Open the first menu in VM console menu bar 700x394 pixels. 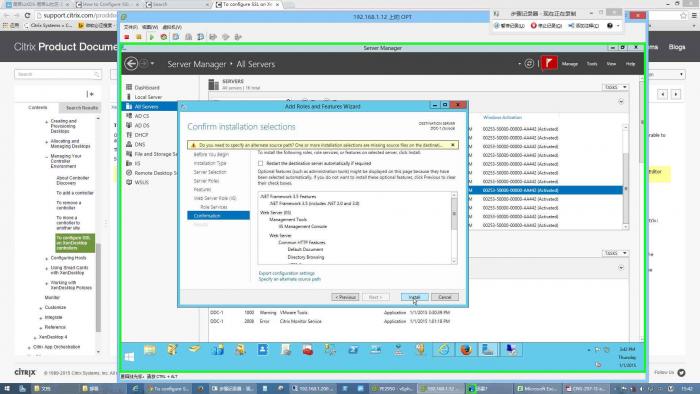tap(130, 27)
